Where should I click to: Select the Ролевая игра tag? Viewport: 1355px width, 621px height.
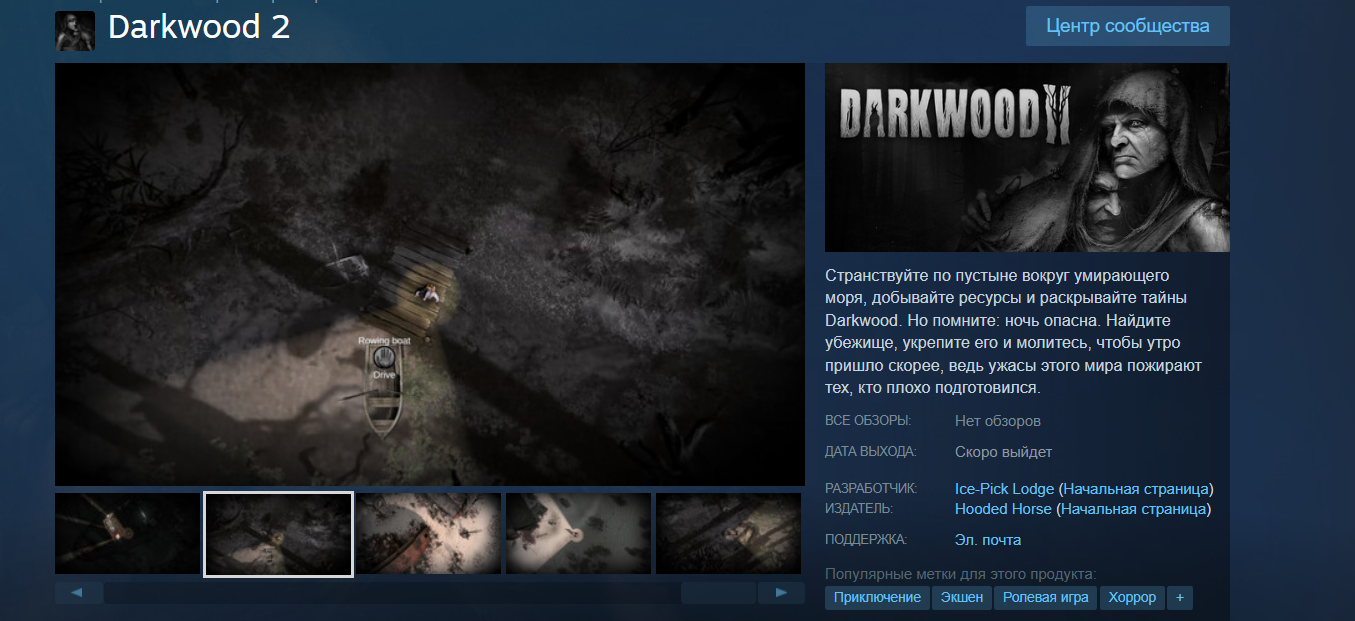pyautogui.click(x=1045, y=598)
